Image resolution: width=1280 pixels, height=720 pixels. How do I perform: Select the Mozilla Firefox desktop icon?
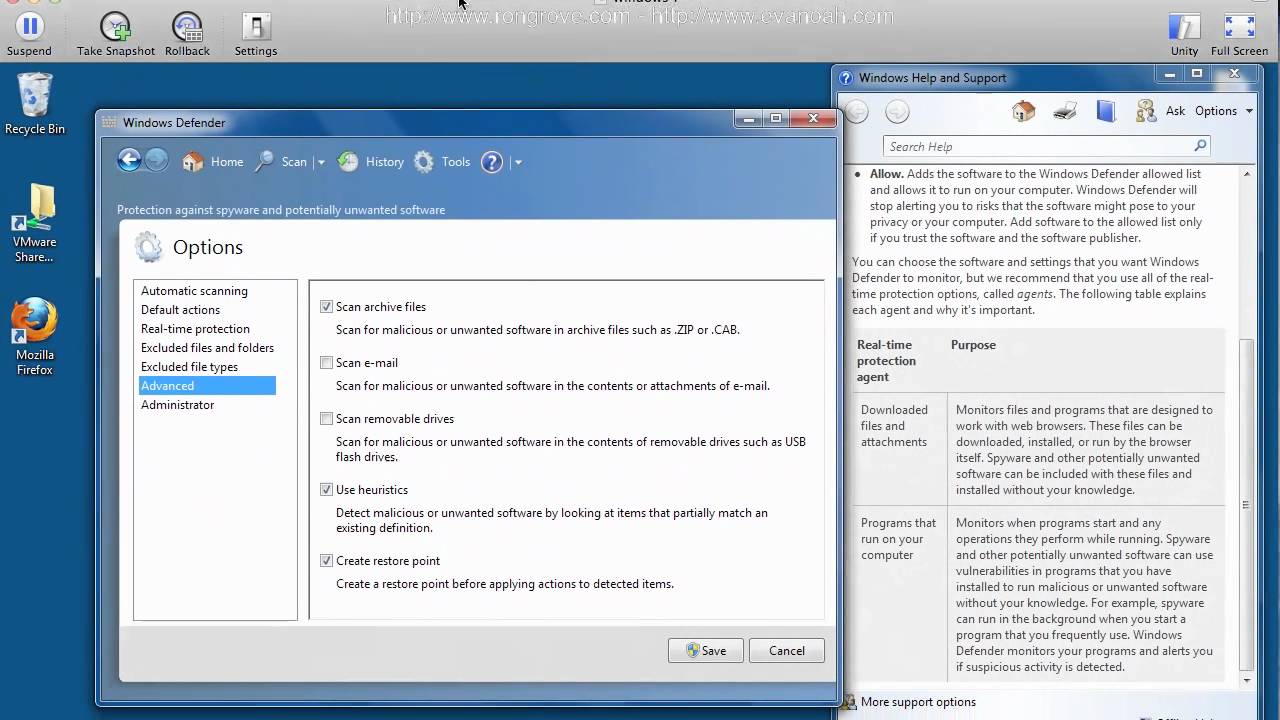click(34, 337)
